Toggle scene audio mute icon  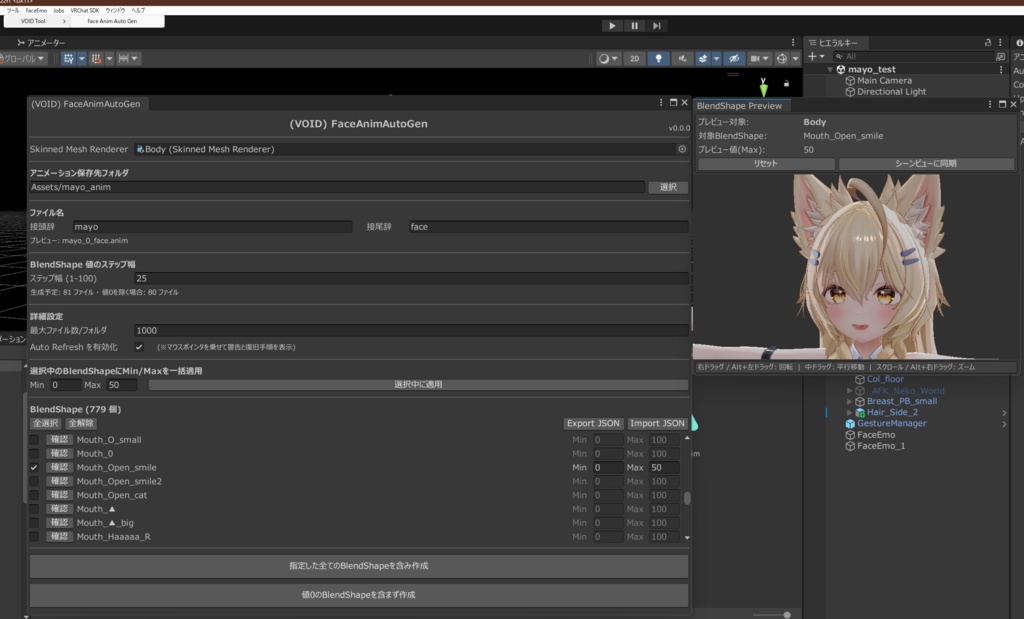(682, 58)
